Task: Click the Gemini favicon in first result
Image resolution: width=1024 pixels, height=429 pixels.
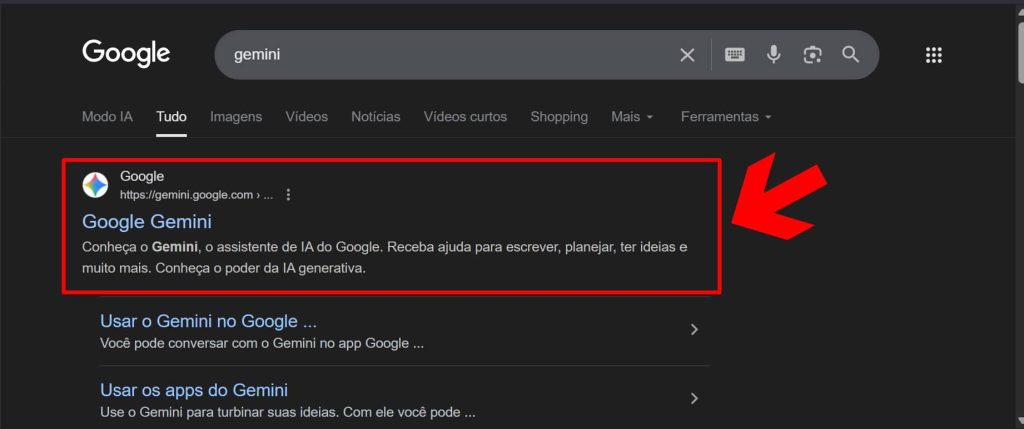Action: click(96, 185)
